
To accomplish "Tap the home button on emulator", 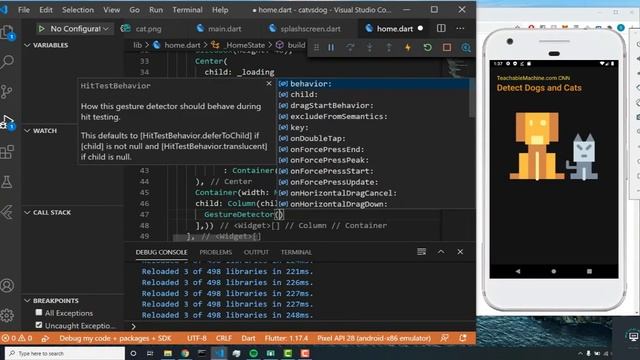I will 553,271.
